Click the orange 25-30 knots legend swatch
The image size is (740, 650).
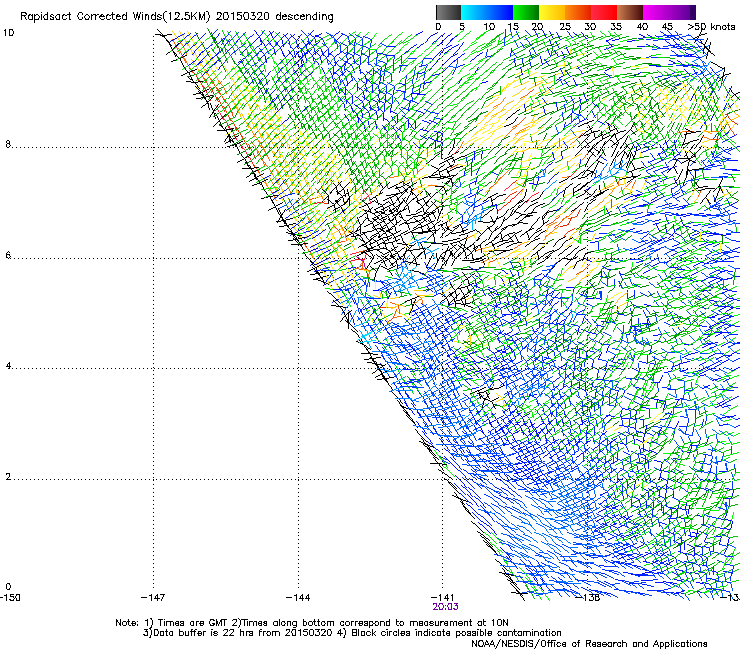(x=578, y=12)
